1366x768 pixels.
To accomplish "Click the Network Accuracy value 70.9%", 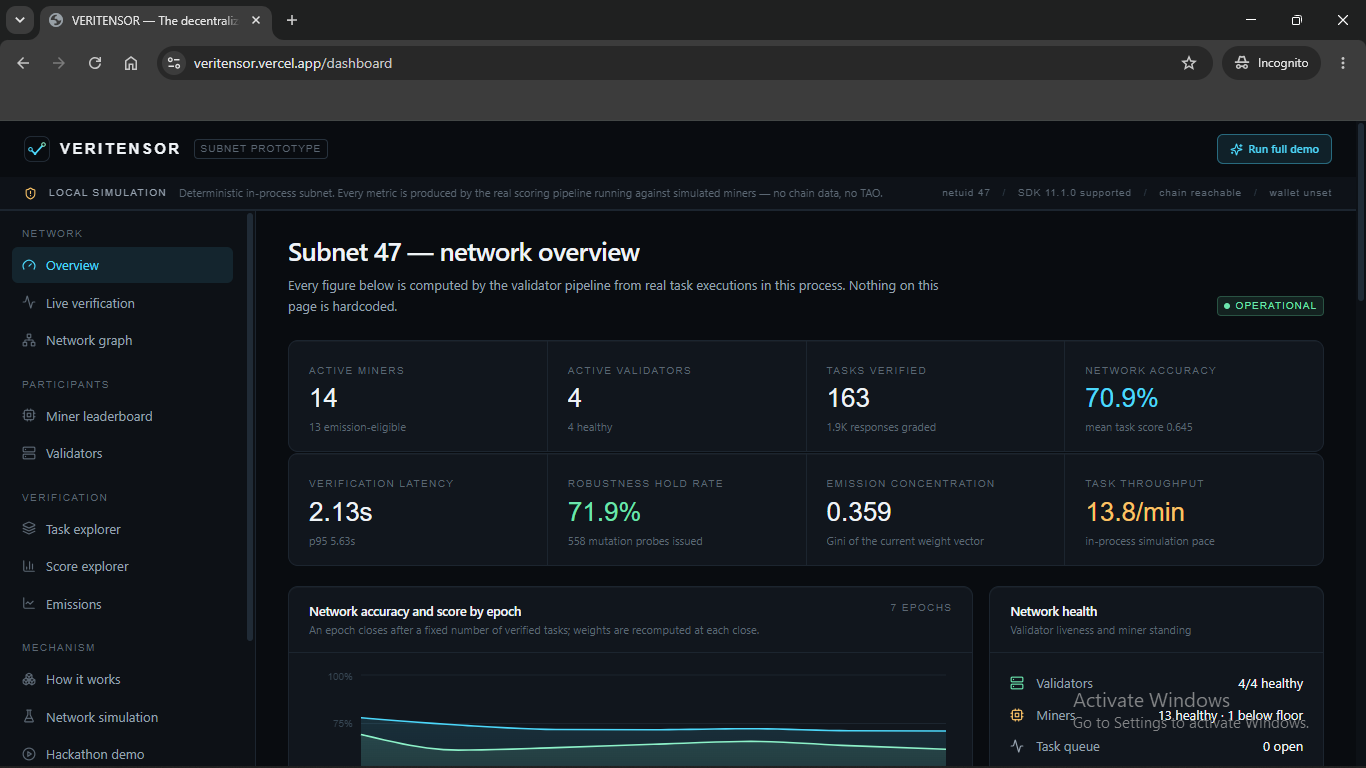I will point(1121,398).
